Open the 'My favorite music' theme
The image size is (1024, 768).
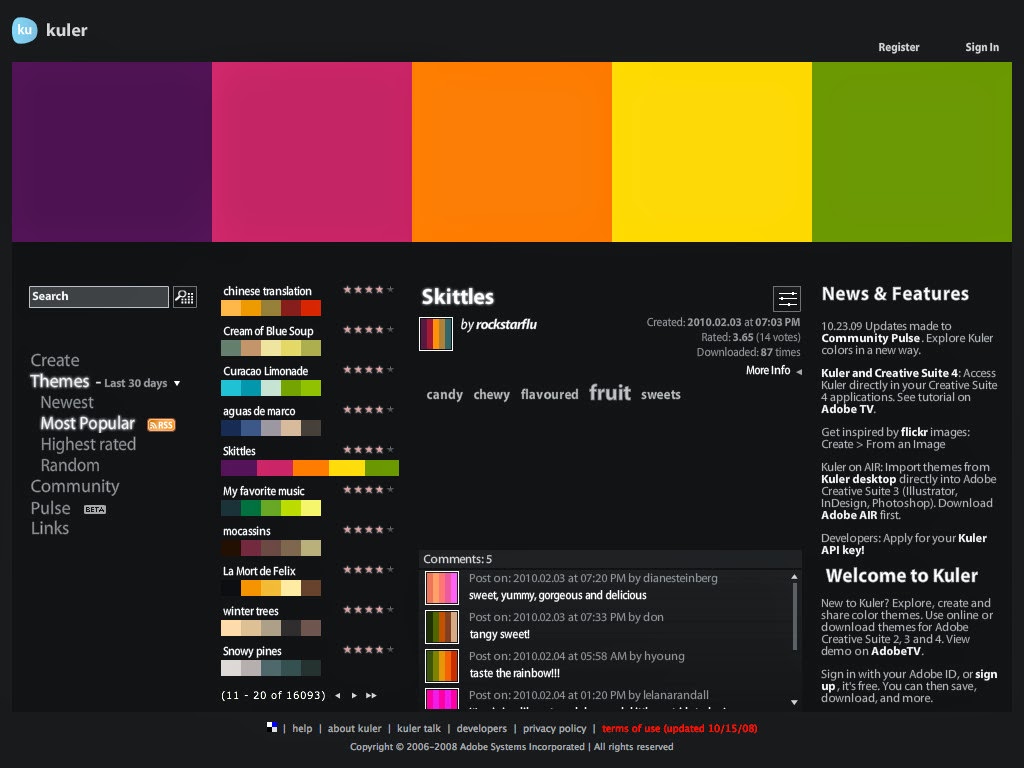[x=263, y=491]
